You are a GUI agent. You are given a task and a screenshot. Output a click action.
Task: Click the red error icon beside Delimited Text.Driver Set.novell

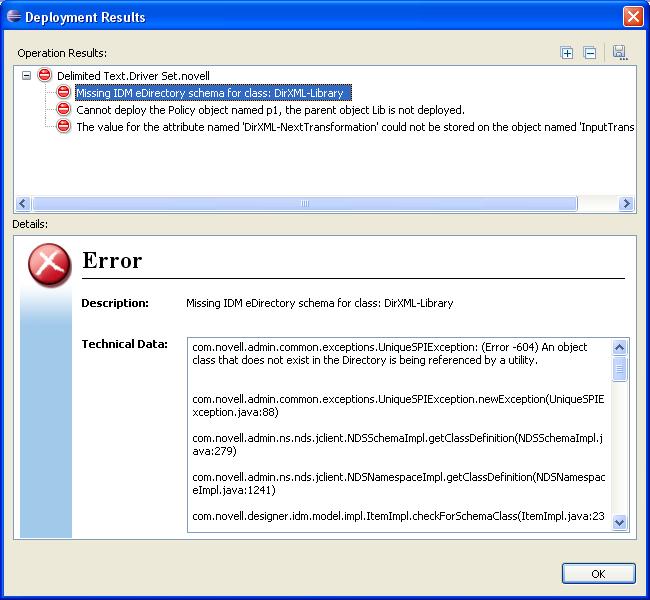[x=44, y=75]
